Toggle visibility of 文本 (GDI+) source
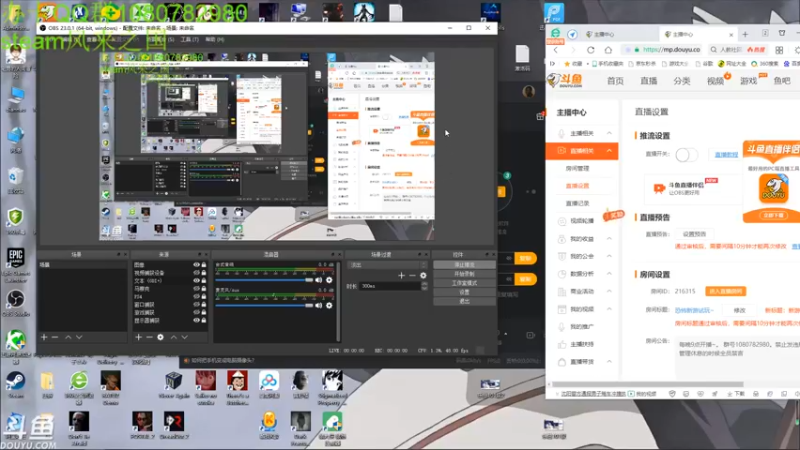This screenshot has height=450, width=800. [x=196, y=281]
